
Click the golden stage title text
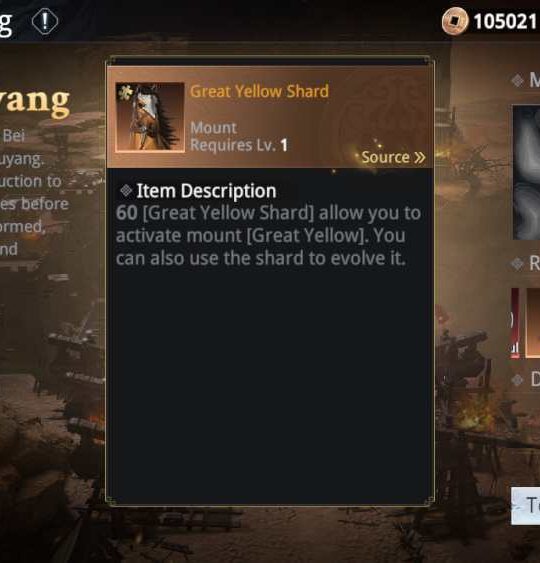tap(34, 101)
